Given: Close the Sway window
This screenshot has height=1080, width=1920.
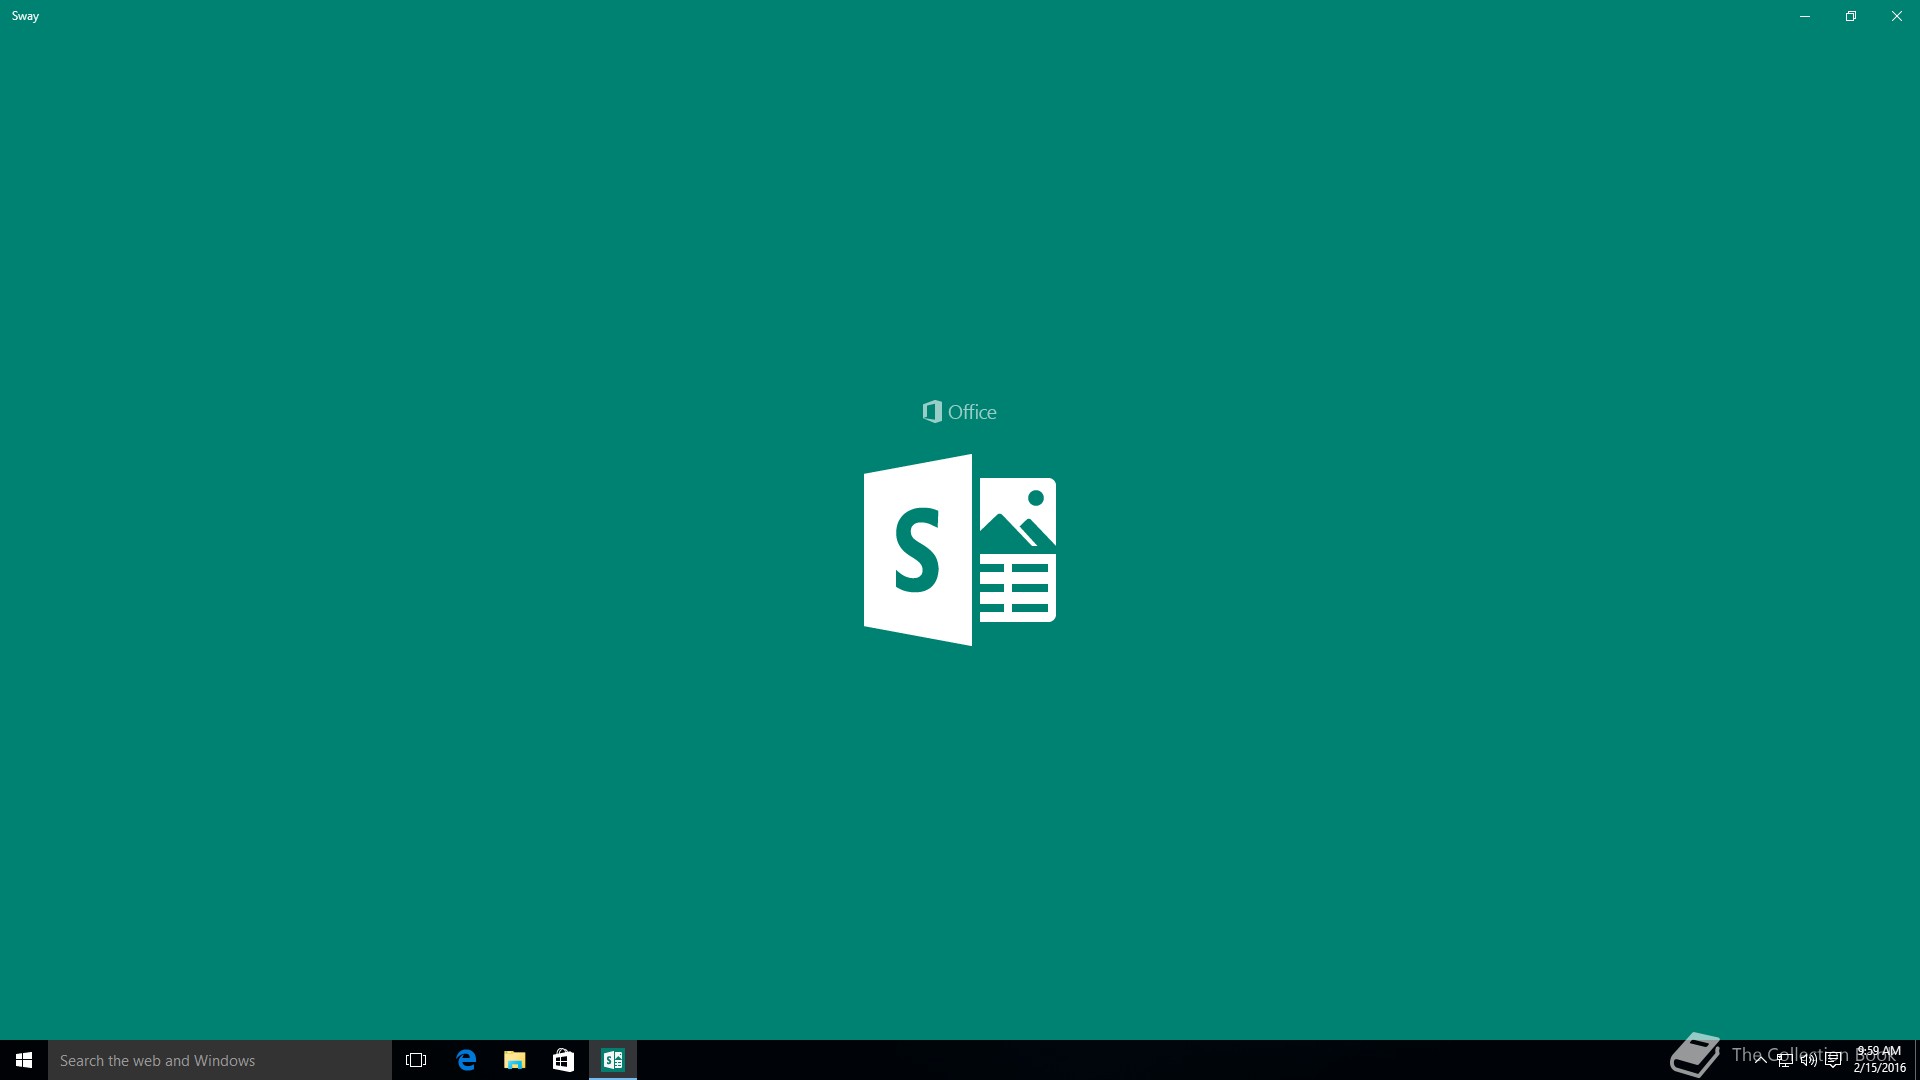Looking at the screenshot, I should coord(1897,16).
